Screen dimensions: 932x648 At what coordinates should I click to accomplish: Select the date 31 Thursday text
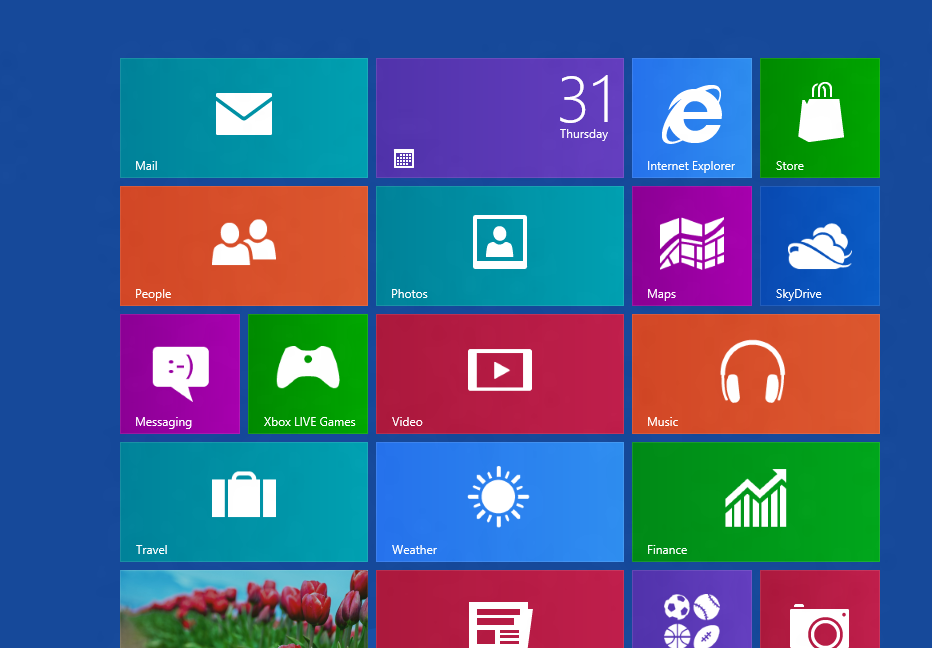coord(584,108)
